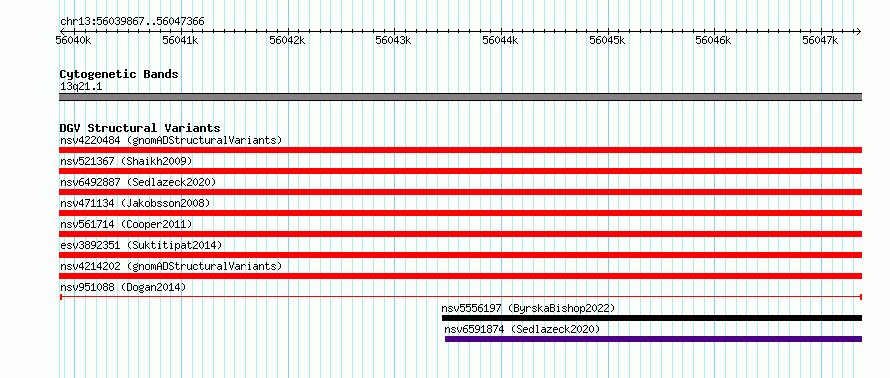Image resolution: width=890 pixels, height=378 pixels.
Task: Click the 56041k ruler tick label
Action: pos(180,40)
